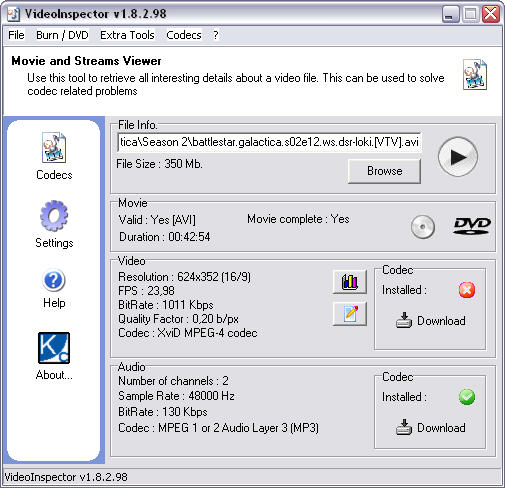Click the VideoInspector title bar app icon
Viewport: 505px width, 488px height.
click(x=13, y=14)
